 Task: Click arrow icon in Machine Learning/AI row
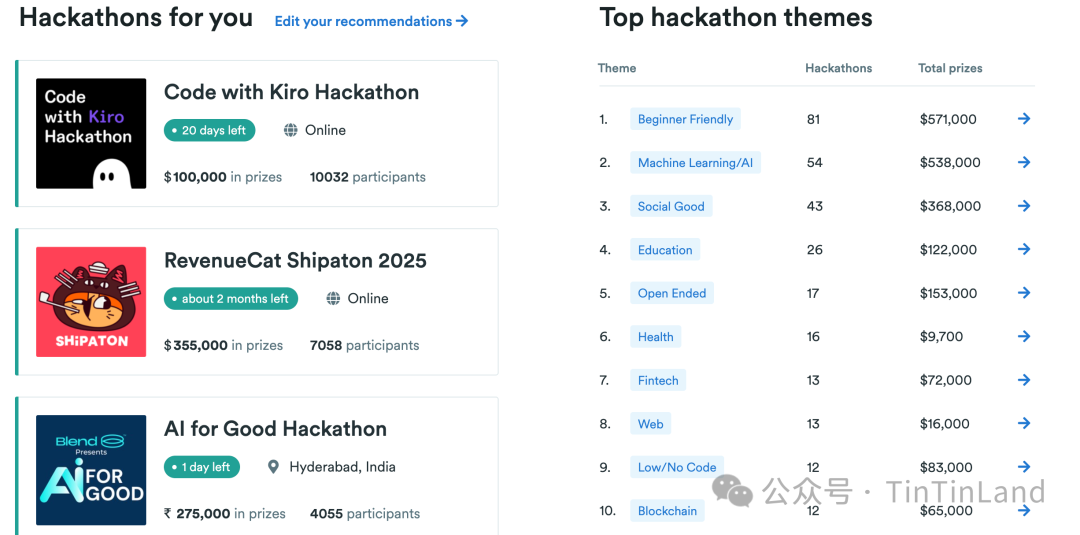(x=1024, y=162)
